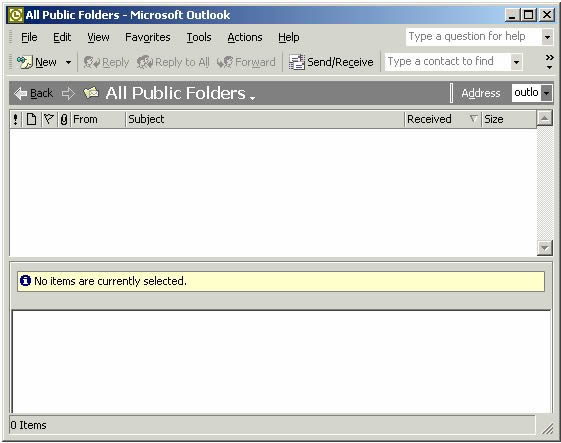Maximize the Outlook window

[529, 15]
